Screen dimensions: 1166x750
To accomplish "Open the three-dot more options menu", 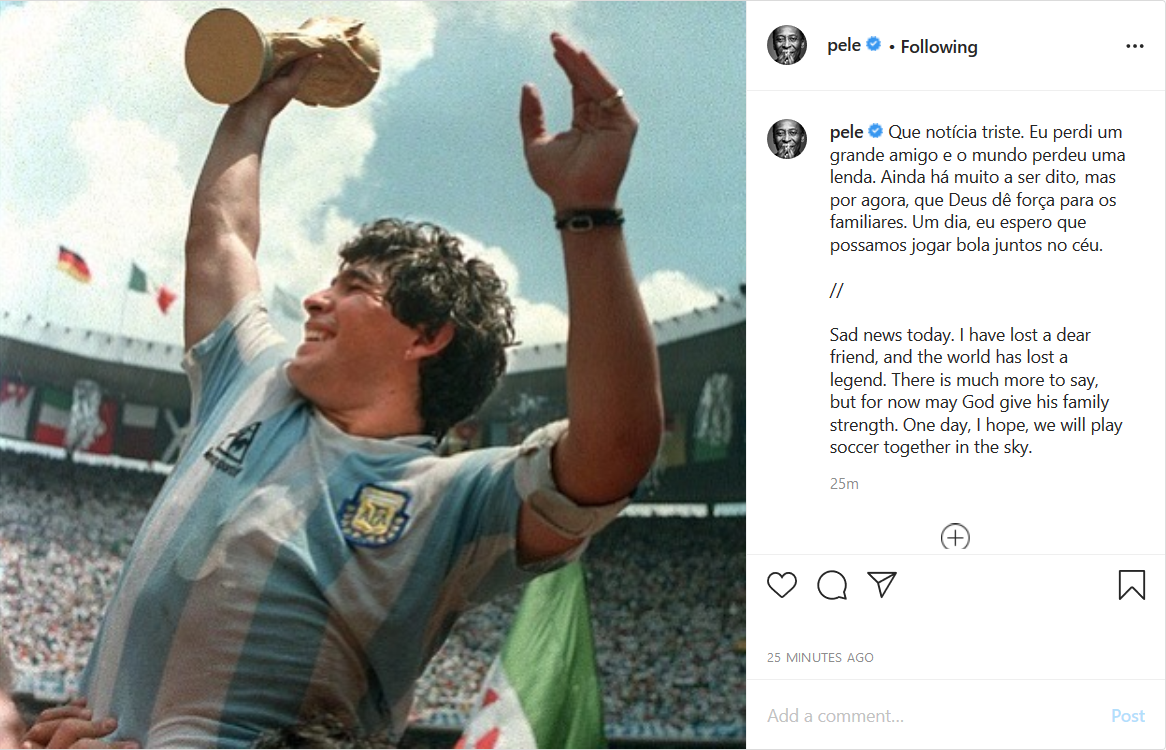I will point(1135,46).
